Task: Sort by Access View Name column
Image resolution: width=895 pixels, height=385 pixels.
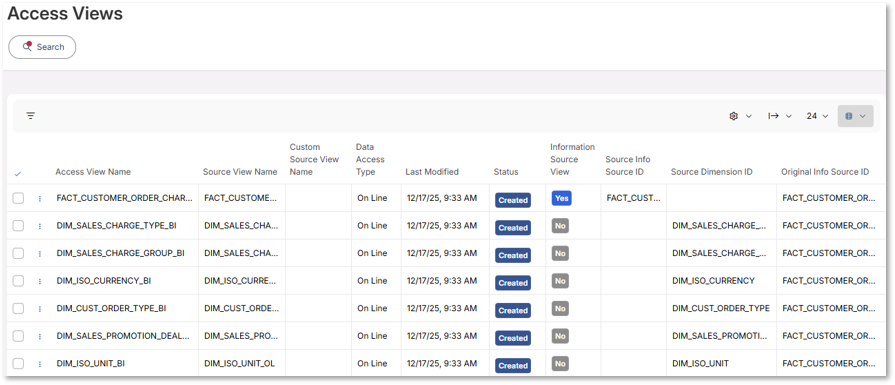Action: (x=93, y=172)
